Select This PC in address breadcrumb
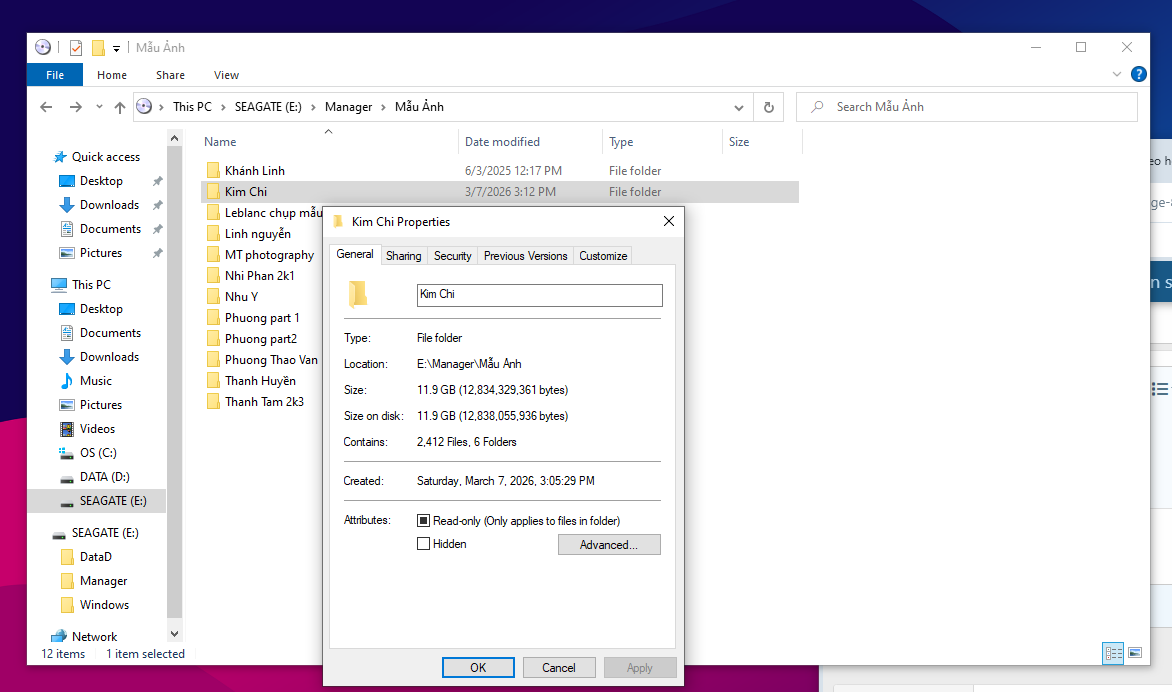 [x=192, y=107]
